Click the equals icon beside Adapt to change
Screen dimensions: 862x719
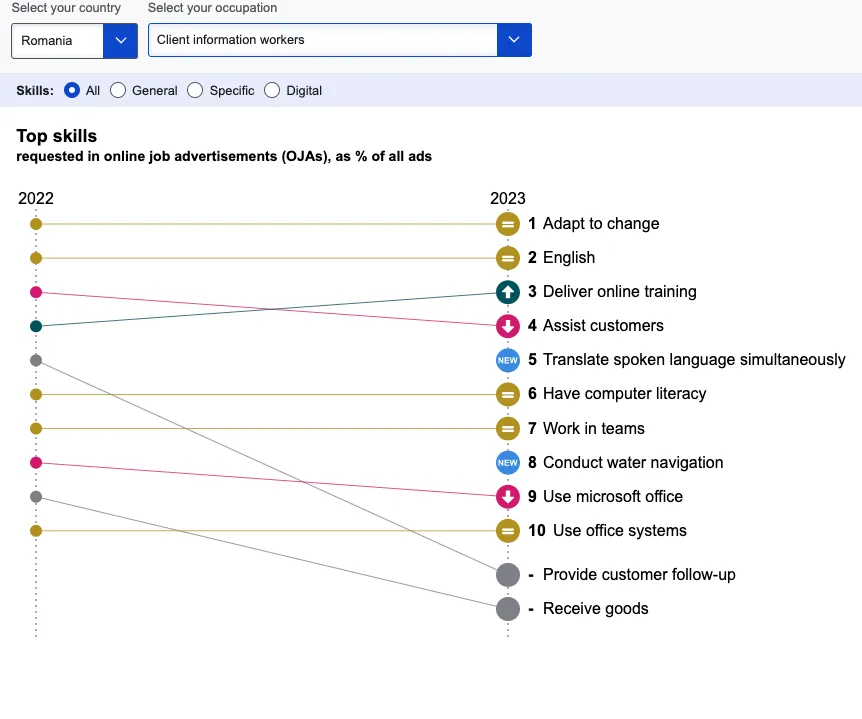click(508, 224)
